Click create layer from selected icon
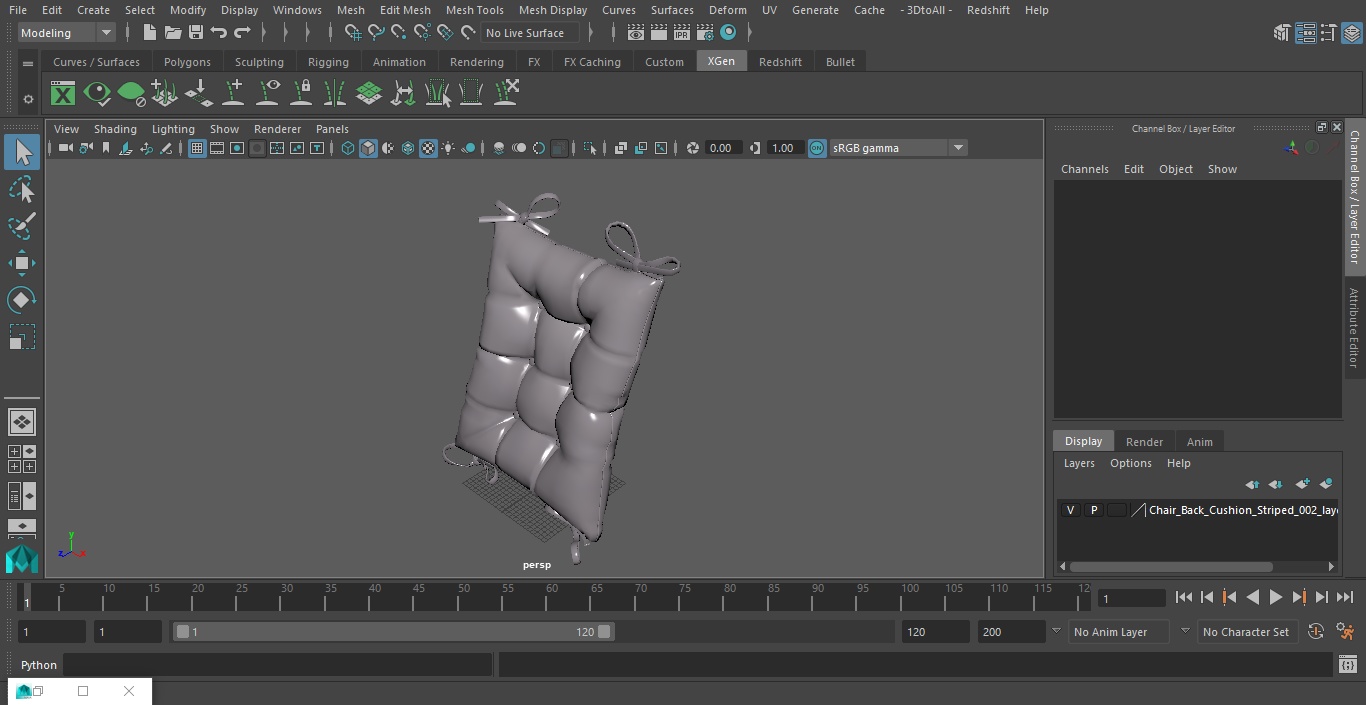Screen dimensions: 1366x705 click(1326, 484)
